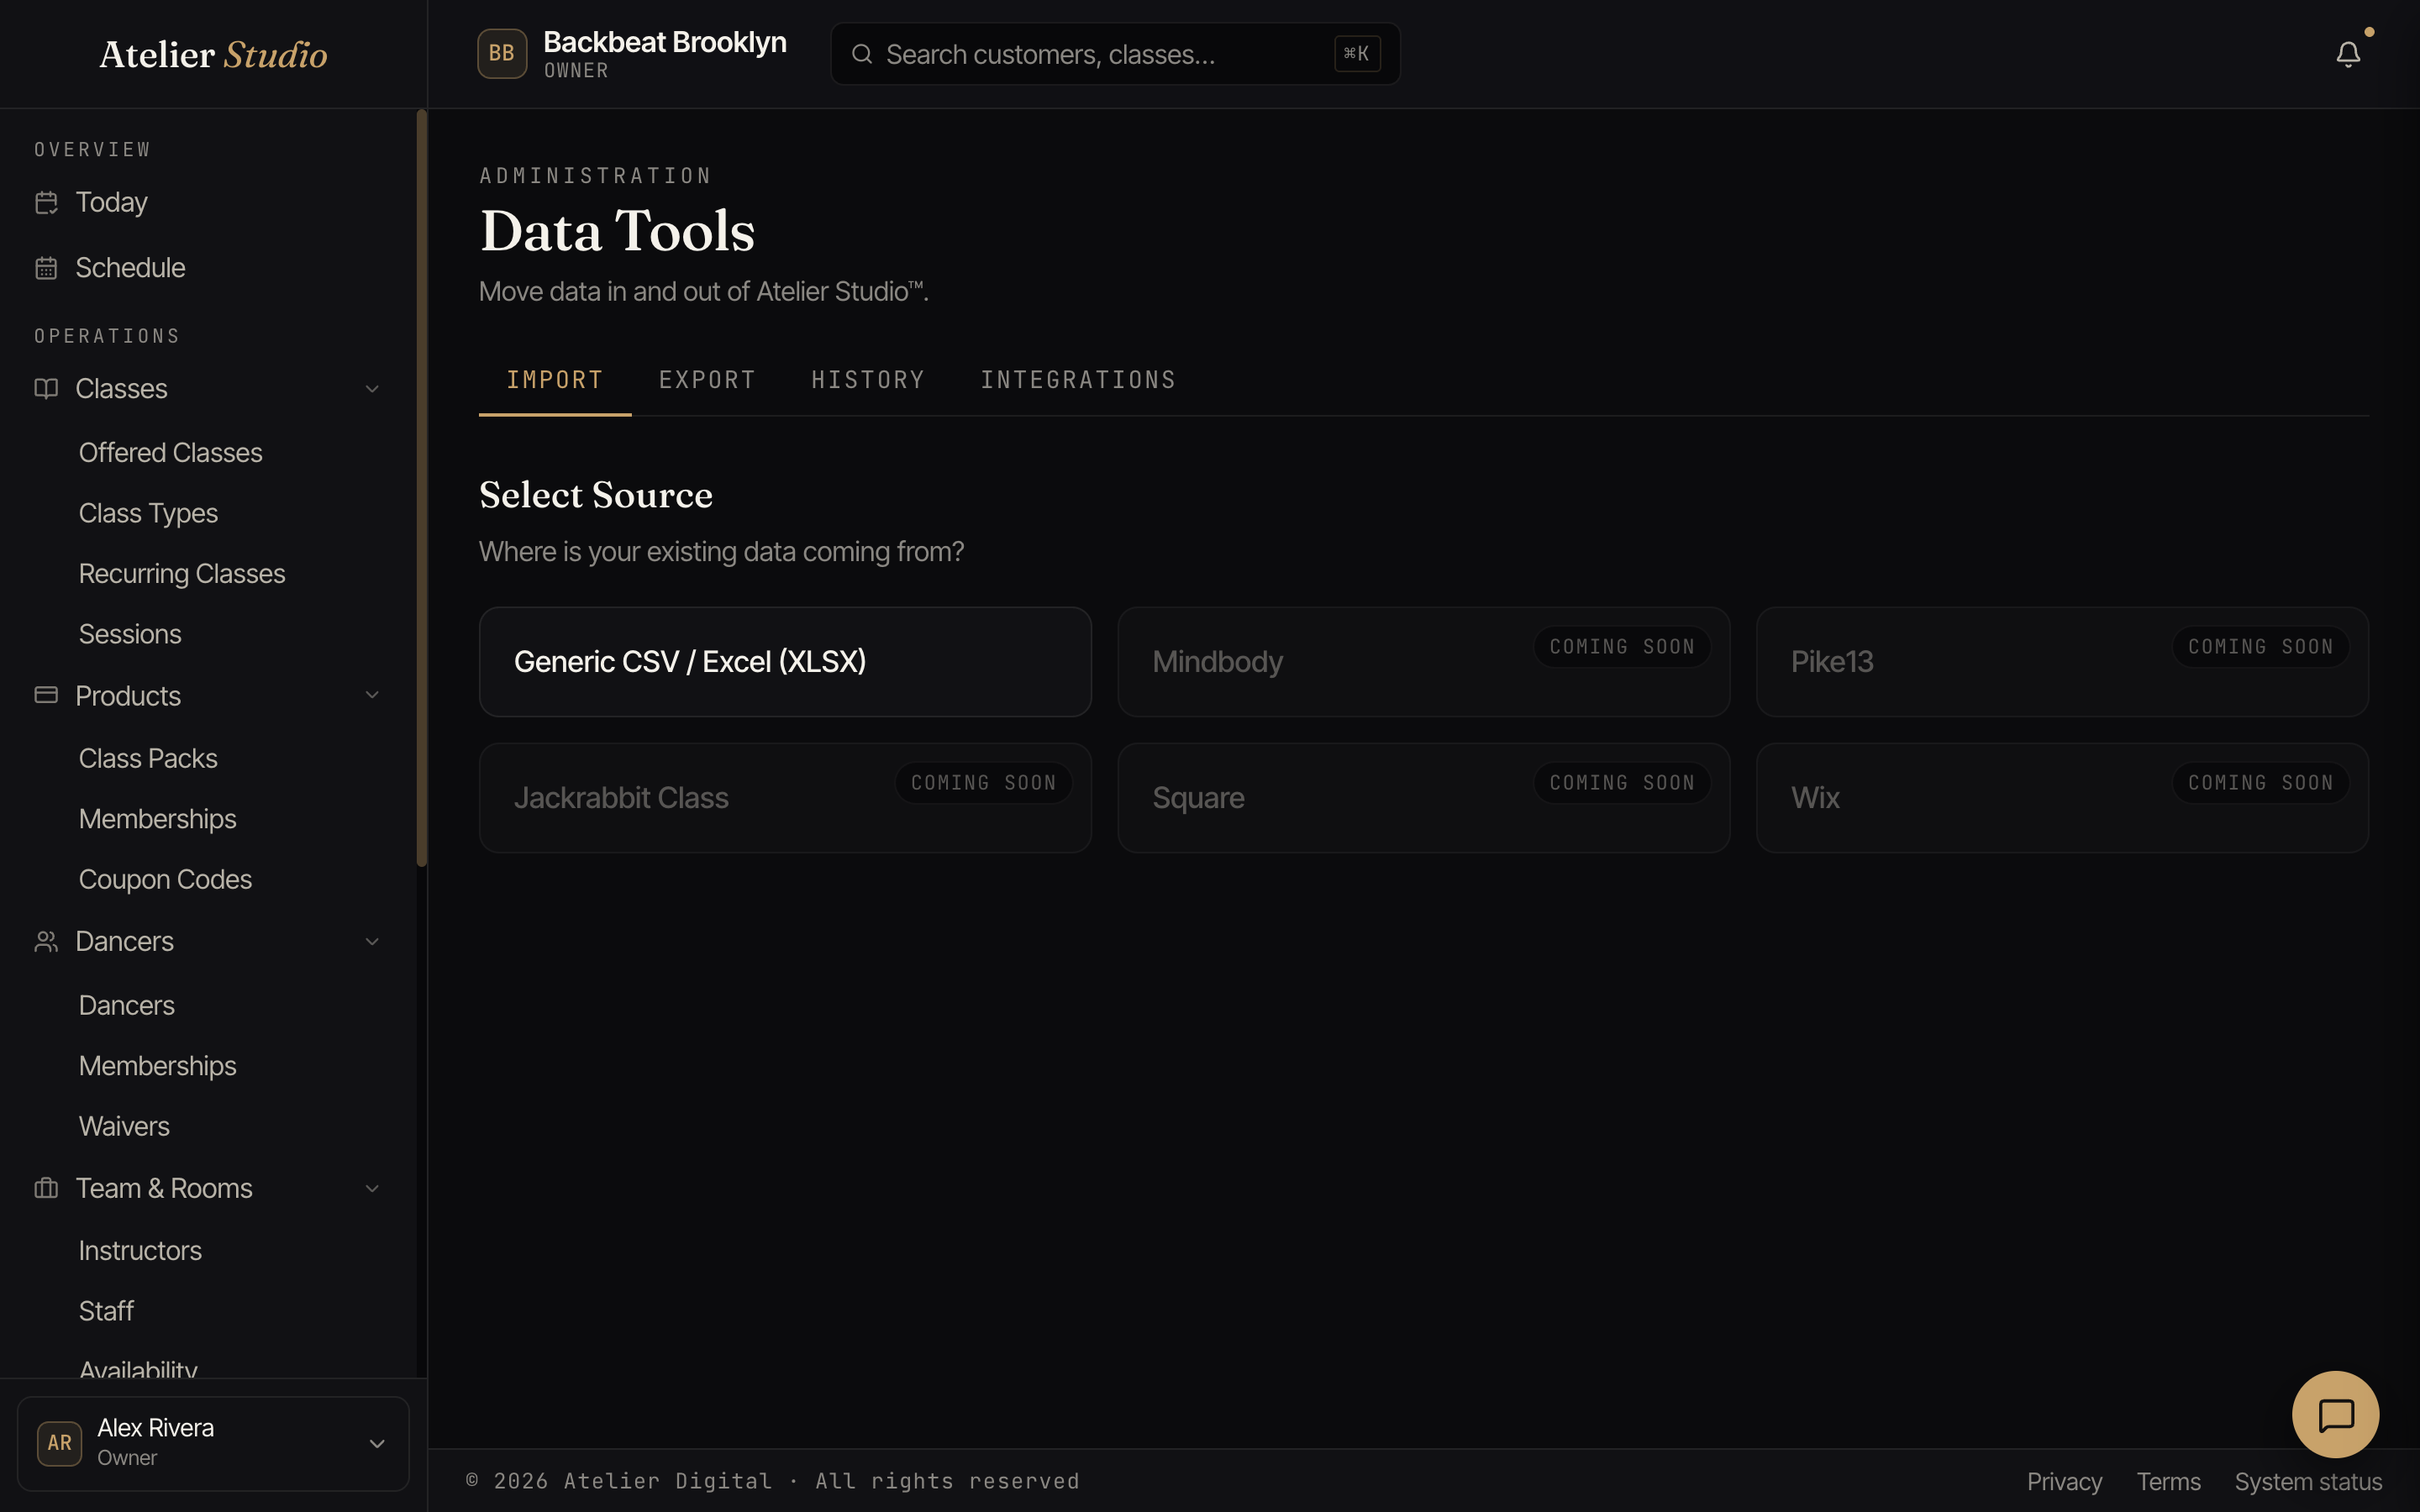
Task: Collapse the Products section chevron
Action: (x=372, y=695)
